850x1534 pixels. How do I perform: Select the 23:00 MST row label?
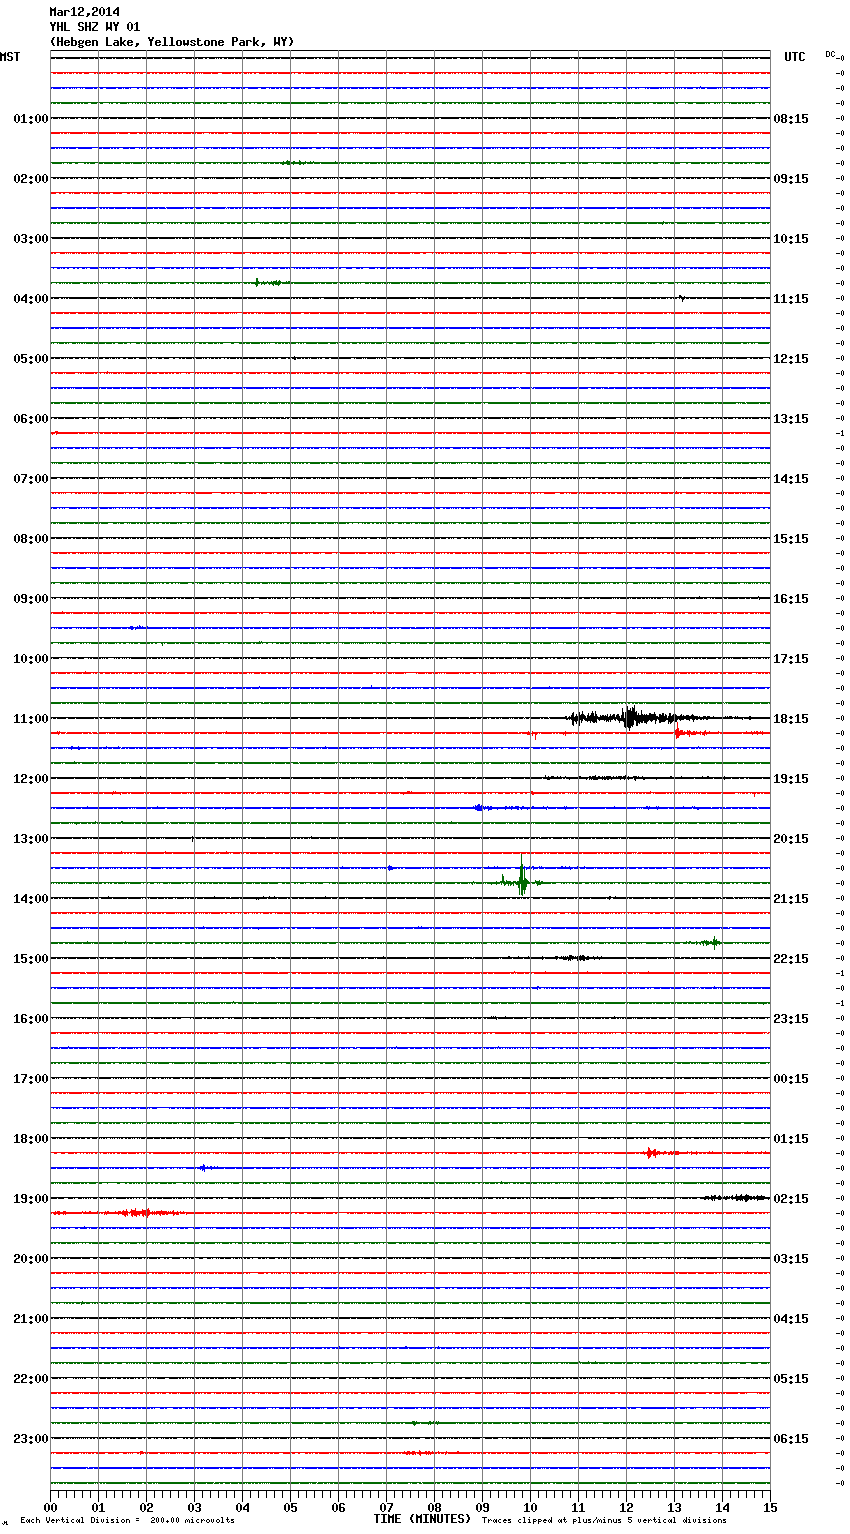coord(31,1439)
